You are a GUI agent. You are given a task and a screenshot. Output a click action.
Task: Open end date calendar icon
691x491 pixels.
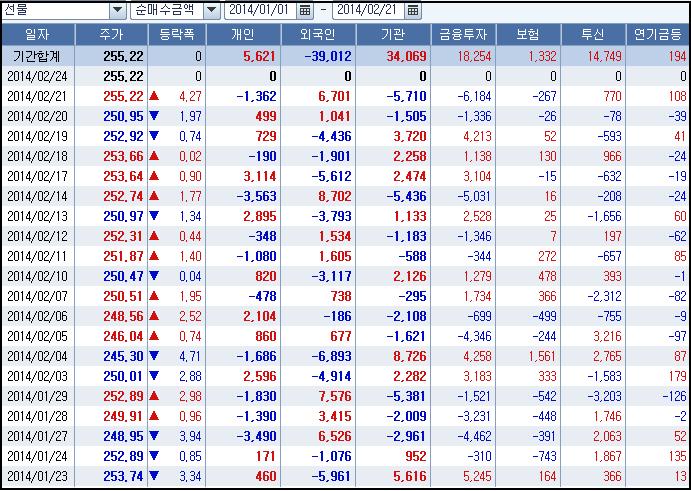point(412,11)
